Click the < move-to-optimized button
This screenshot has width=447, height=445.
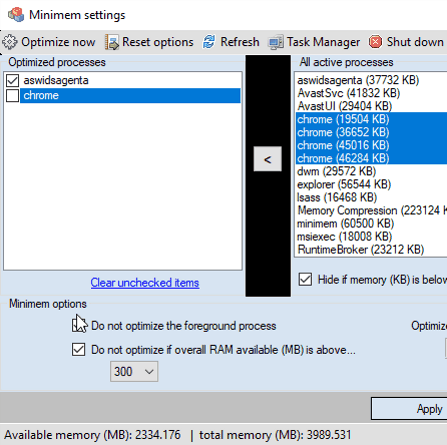point(267,159)
